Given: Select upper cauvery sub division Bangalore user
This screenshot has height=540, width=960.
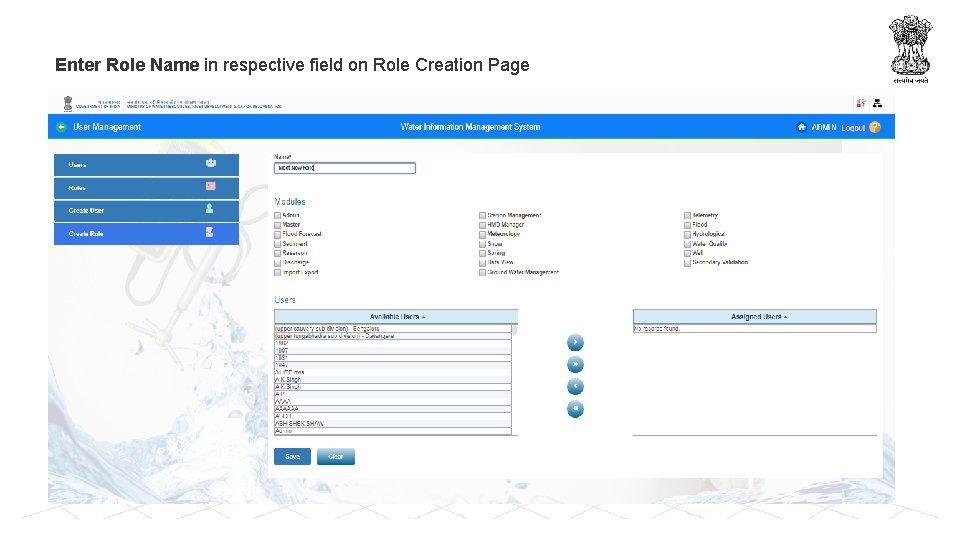Looking at the screenshot, I should (x=392, y=329).
